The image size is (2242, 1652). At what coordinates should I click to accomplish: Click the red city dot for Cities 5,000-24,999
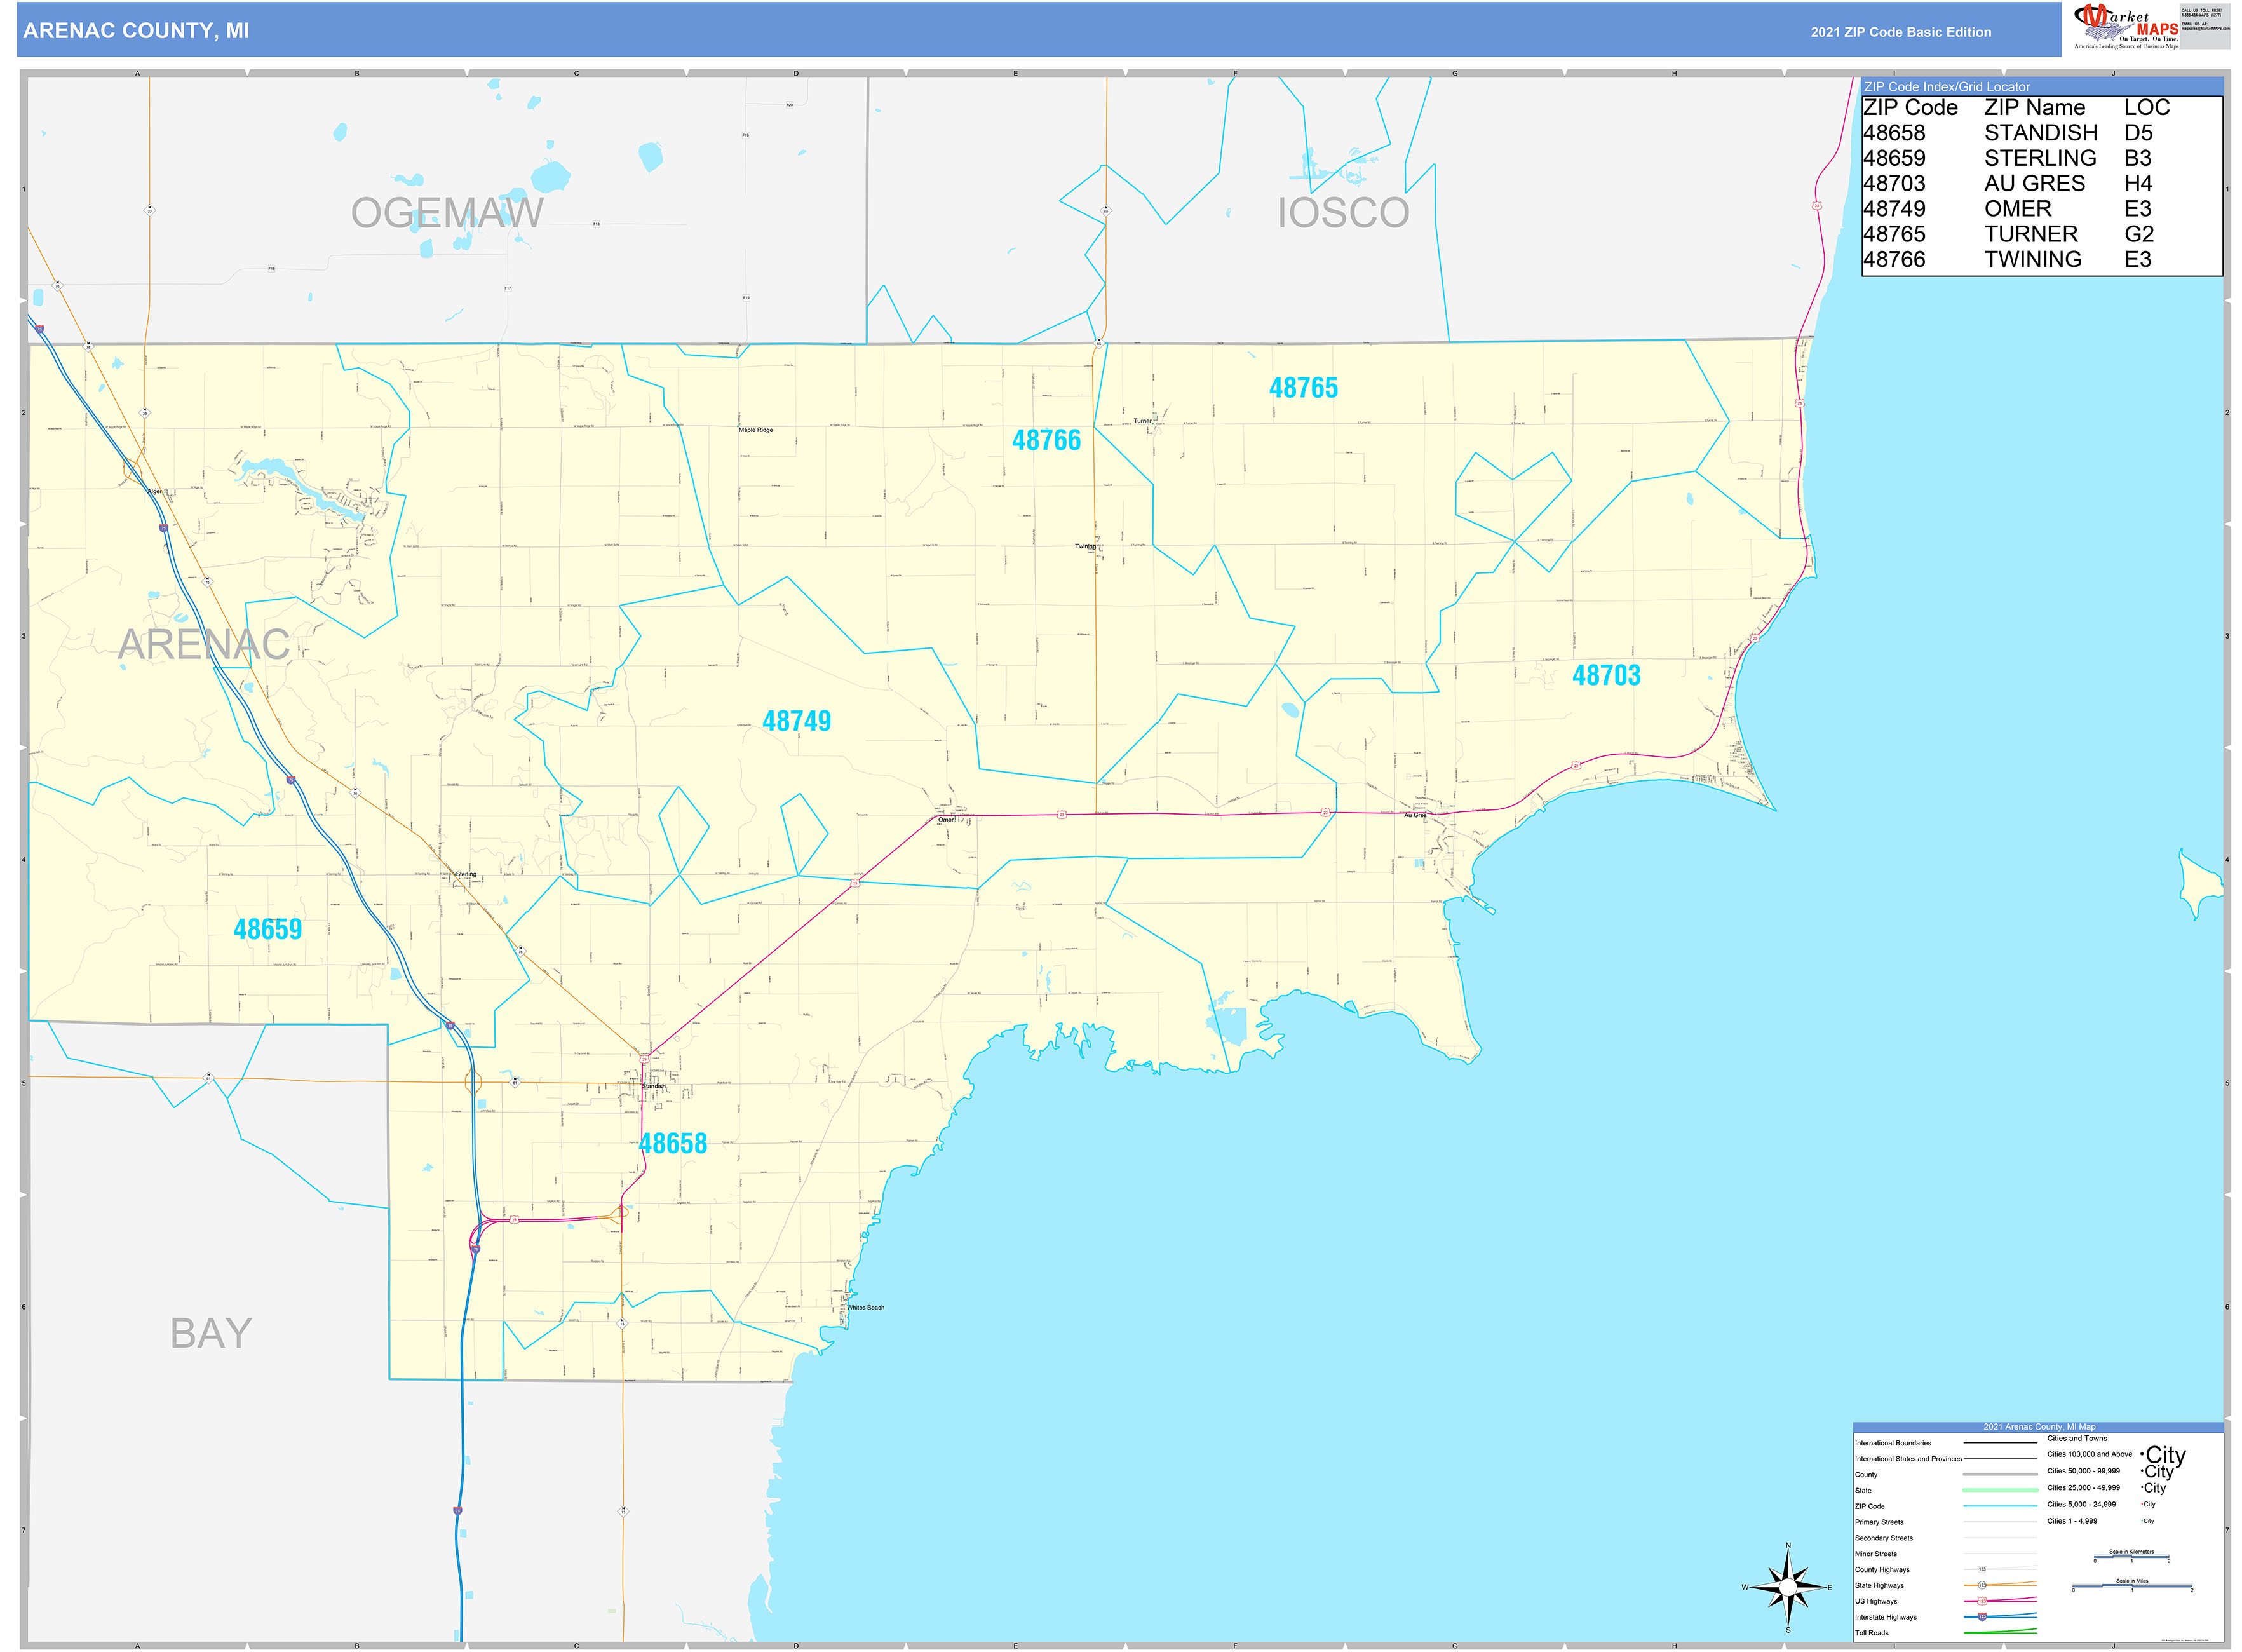2142,1505
